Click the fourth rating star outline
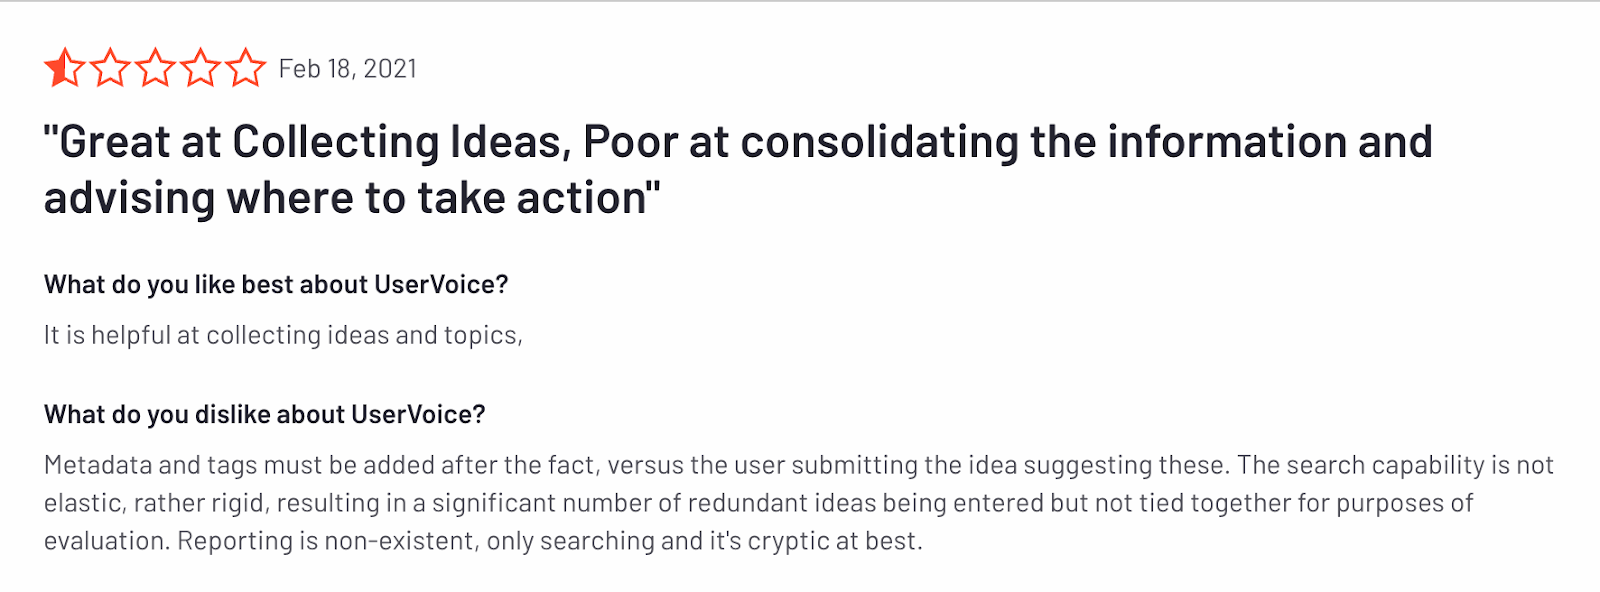This screenshot has width=1600, height=592. 200,69
